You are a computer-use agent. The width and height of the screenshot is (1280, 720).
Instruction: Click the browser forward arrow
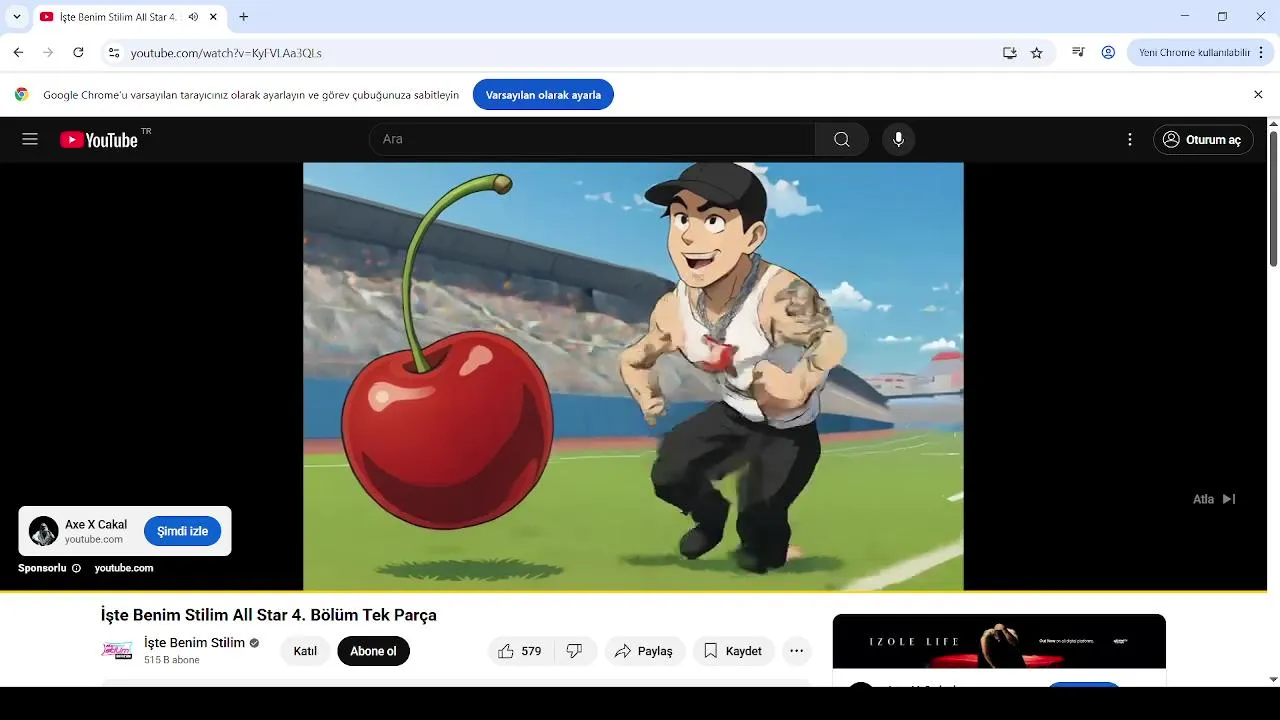pyautogui.click(x=48, y=52)
